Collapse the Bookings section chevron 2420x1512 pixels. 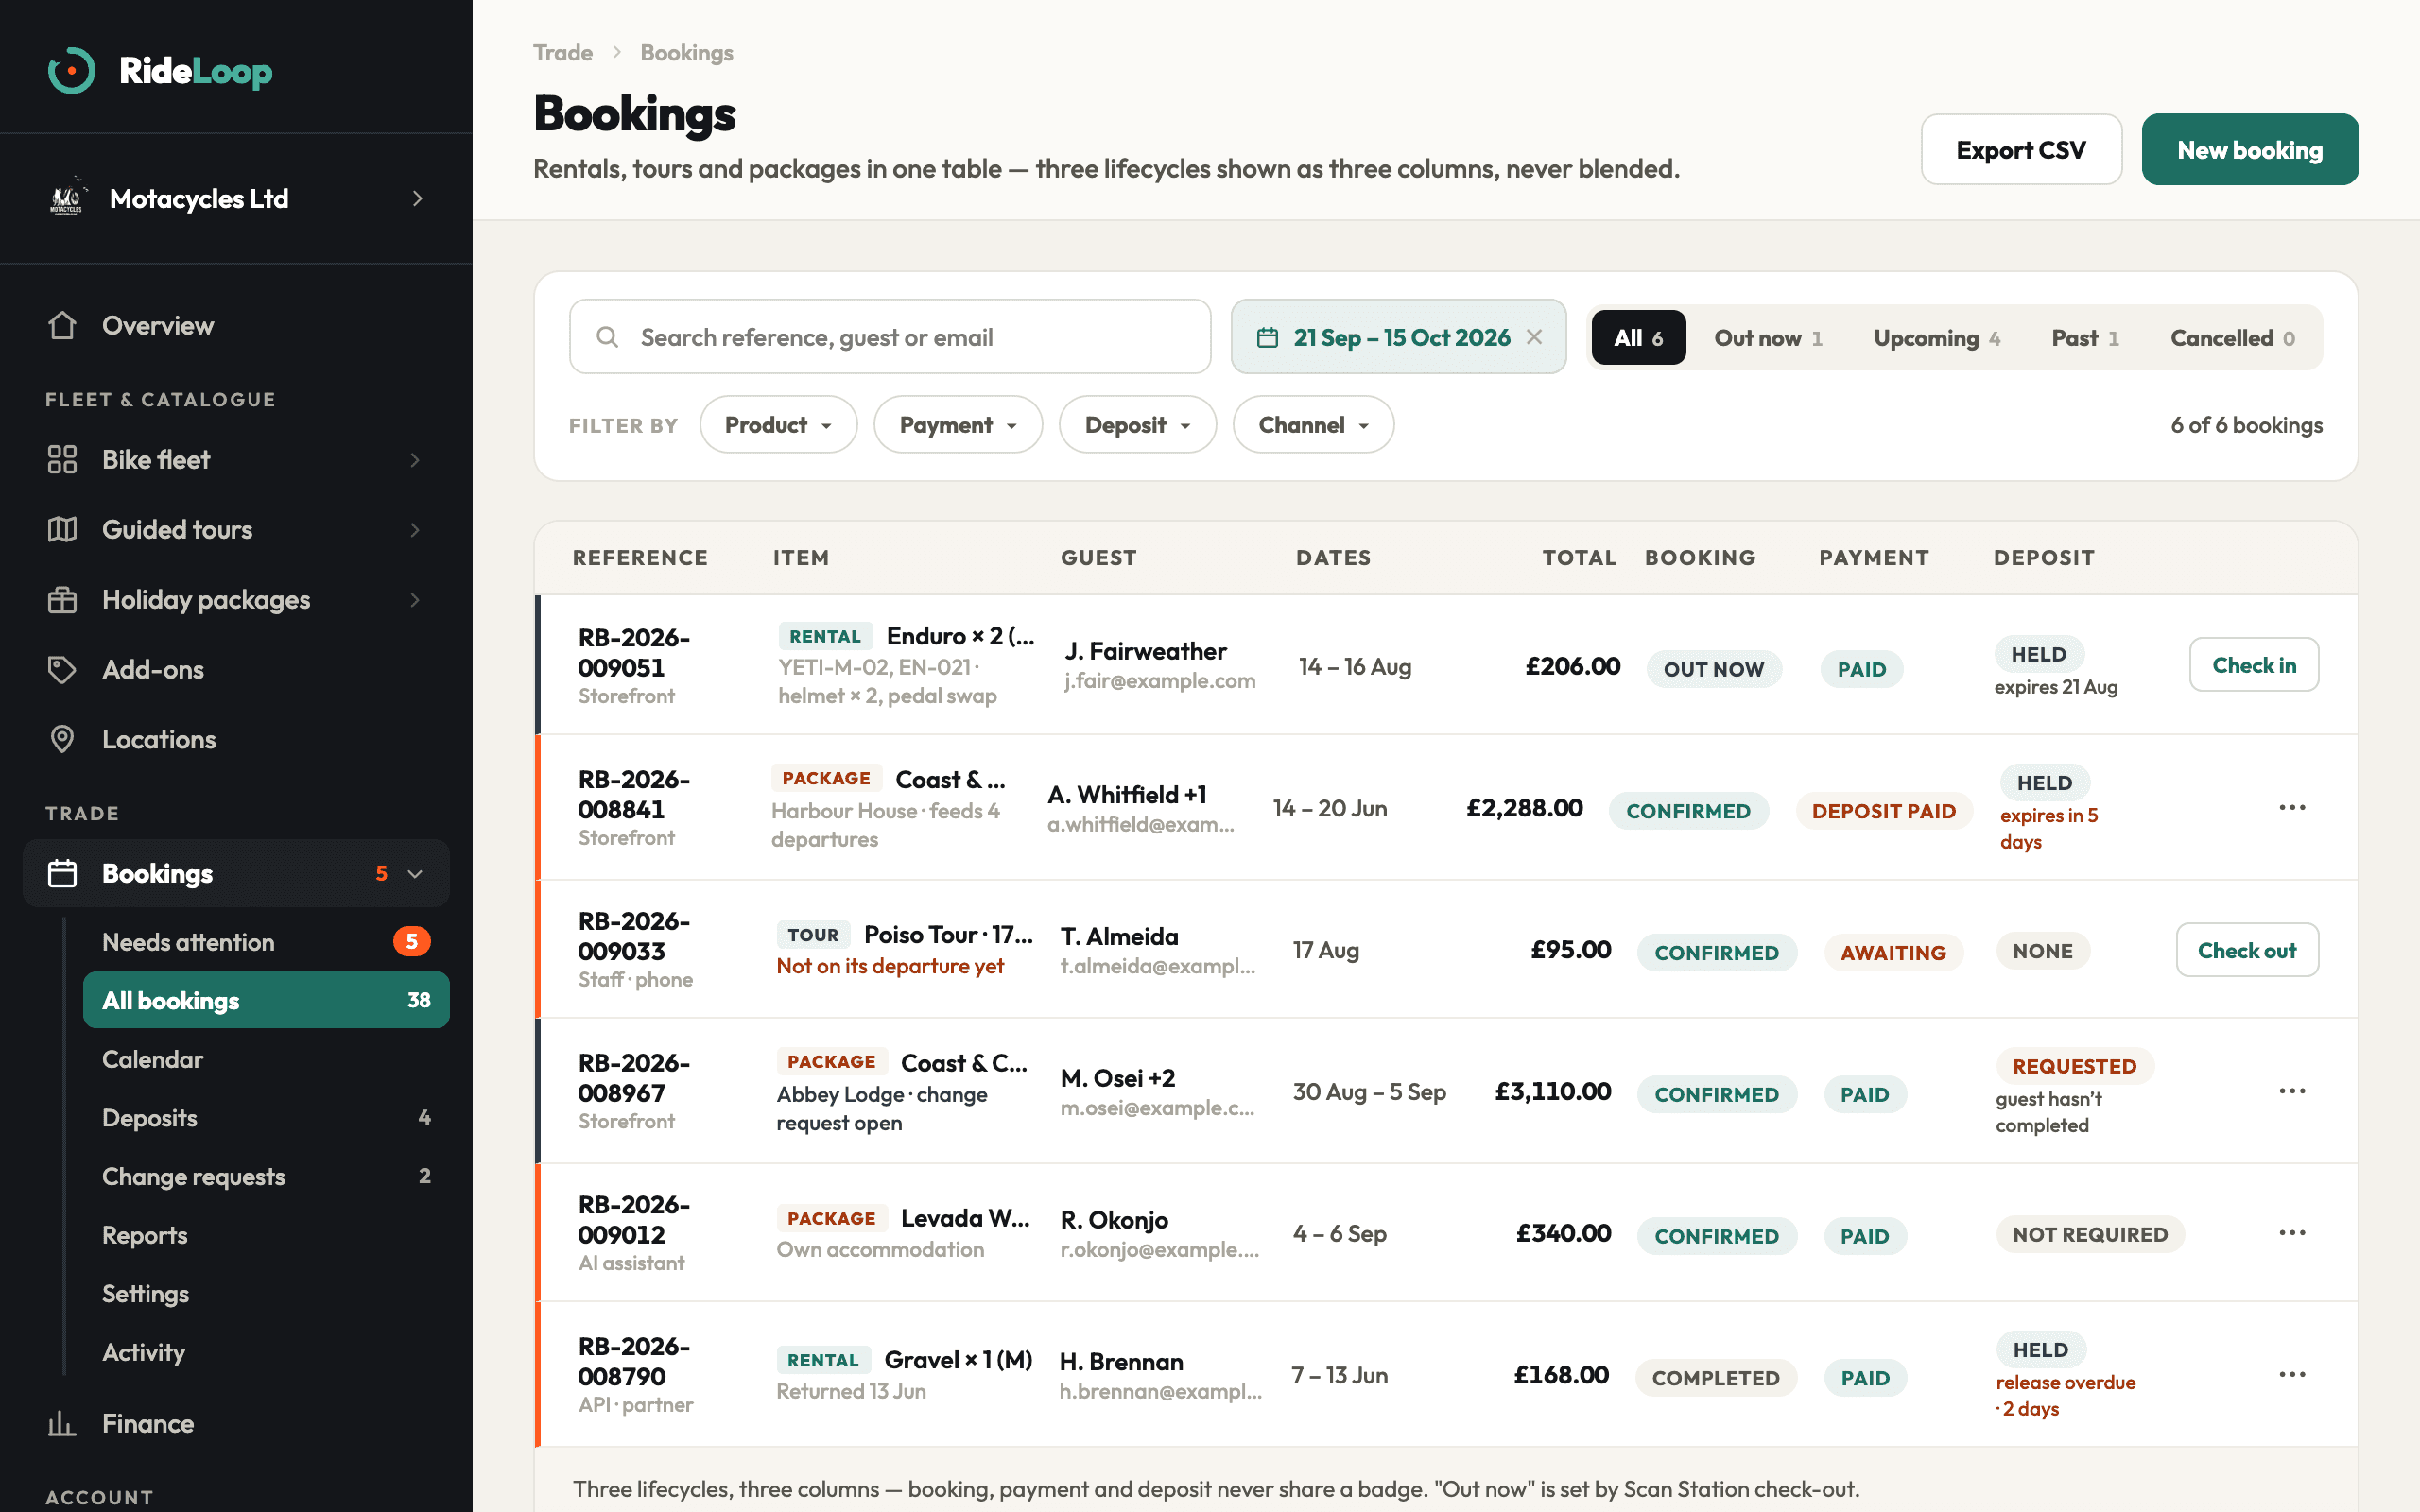point(415,873)
